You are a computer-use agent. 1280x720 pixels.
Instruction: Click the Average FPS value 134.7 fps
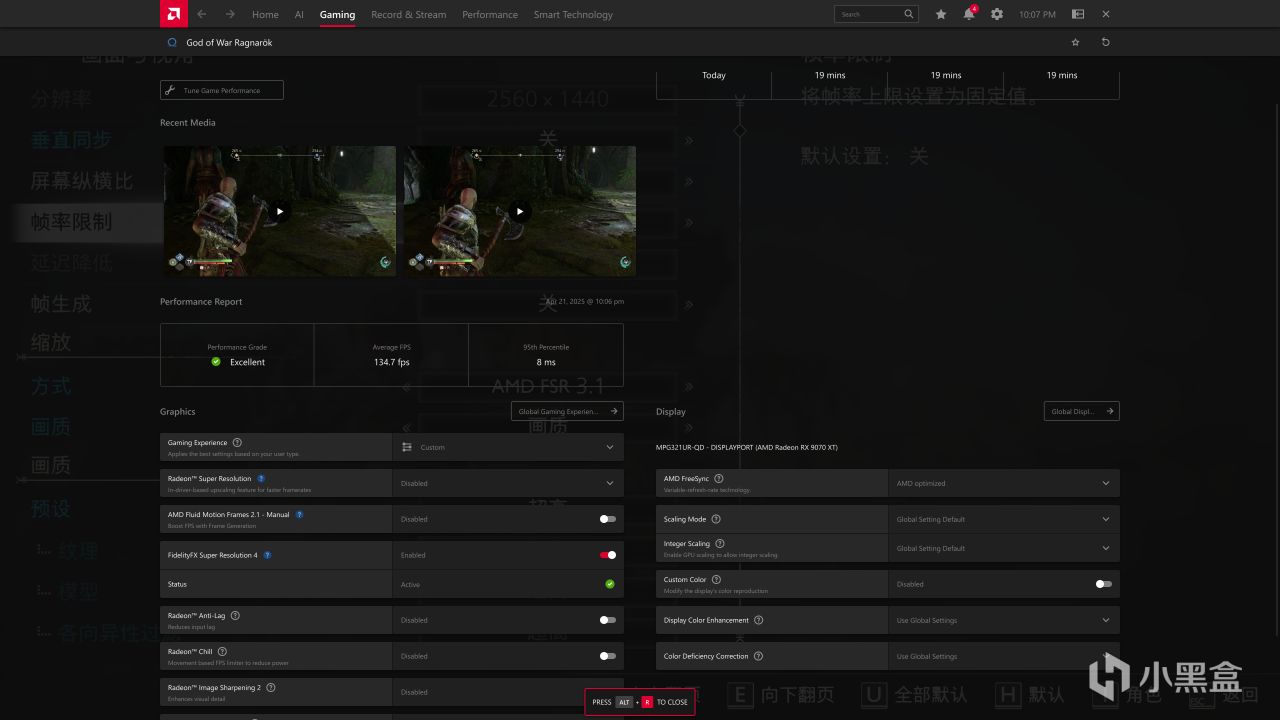391,362
